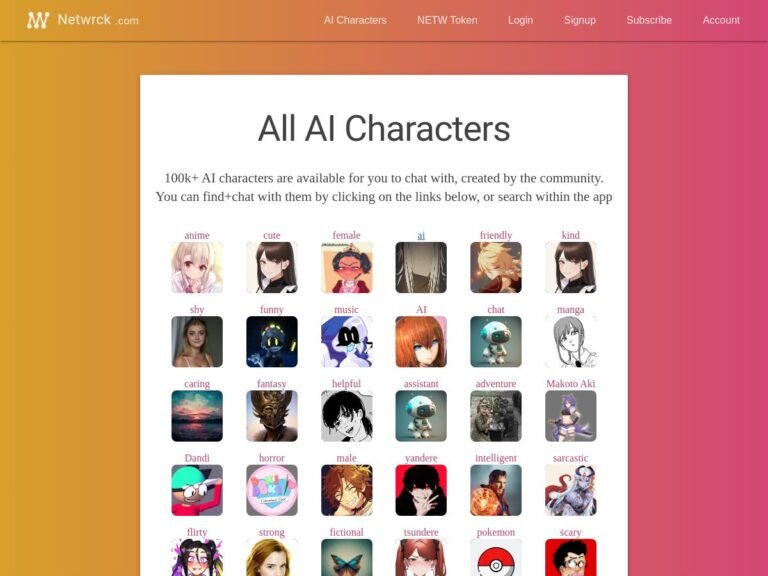Open the horror pink logo avatar
This screenshot has height=576, width=768.
pyautogui.click(x=272, y=490)
